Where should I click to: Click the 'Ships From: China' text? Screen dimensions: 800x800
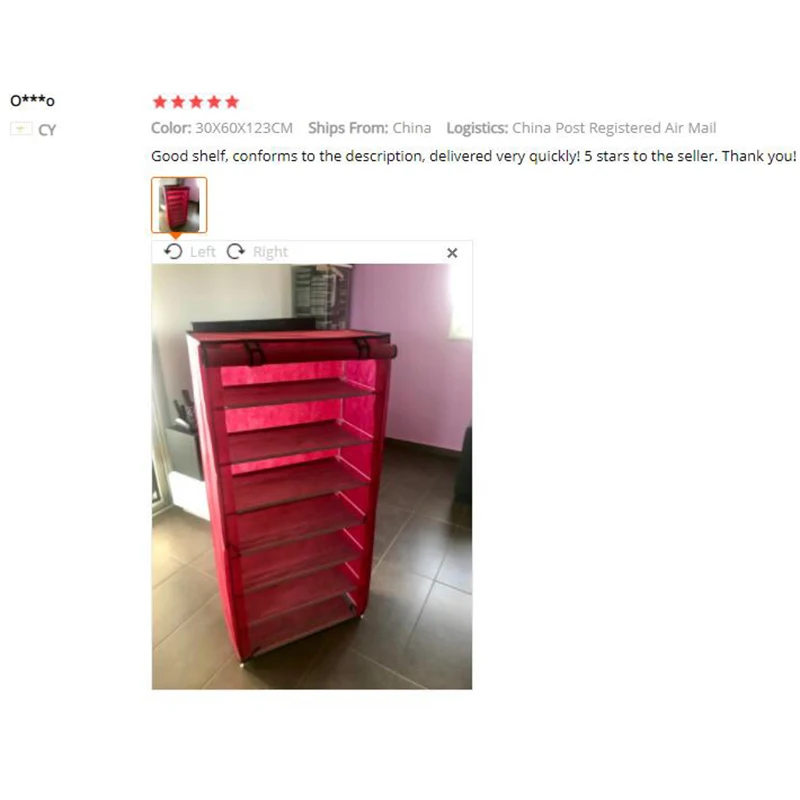coord(370,128)
